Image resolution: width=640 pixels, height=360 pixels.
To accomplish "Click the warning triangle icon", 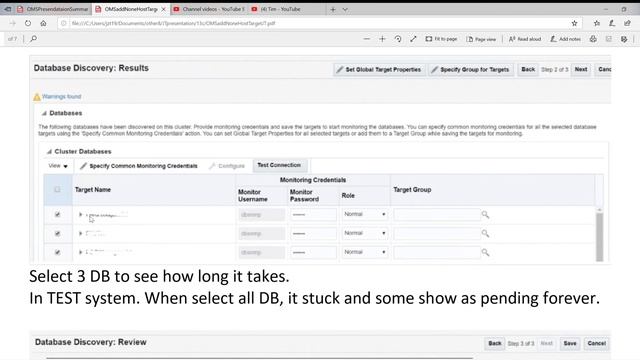I will pyautogui.click(x=37, y=97).
